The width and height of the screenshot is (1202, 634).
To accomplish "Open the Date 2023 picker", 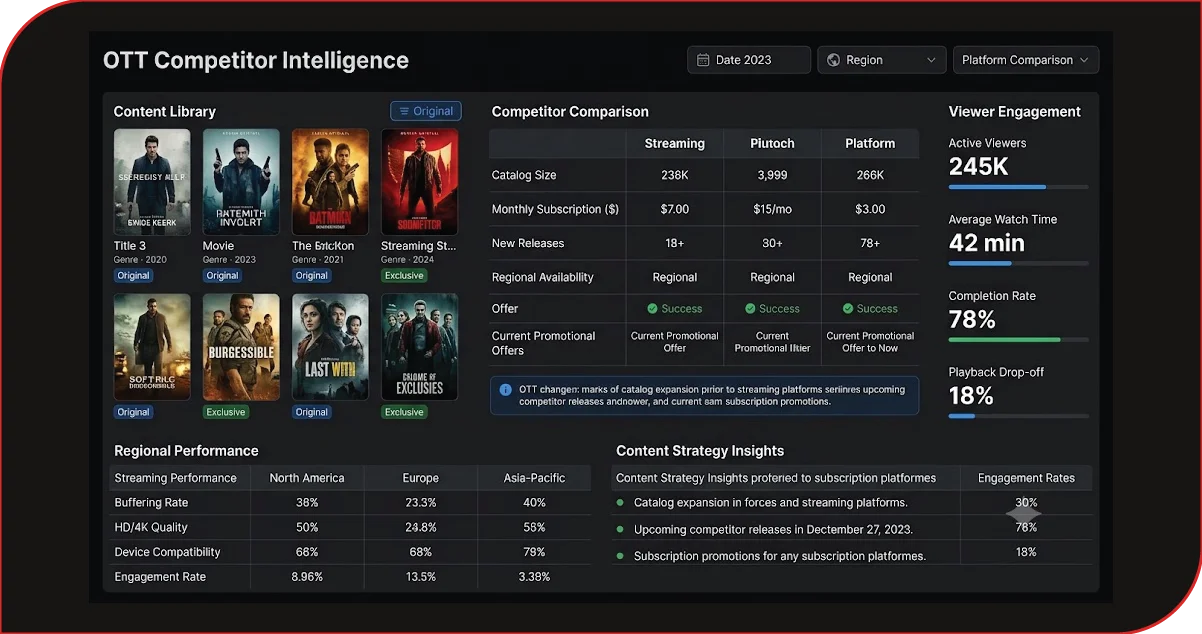I will point(749,60).
